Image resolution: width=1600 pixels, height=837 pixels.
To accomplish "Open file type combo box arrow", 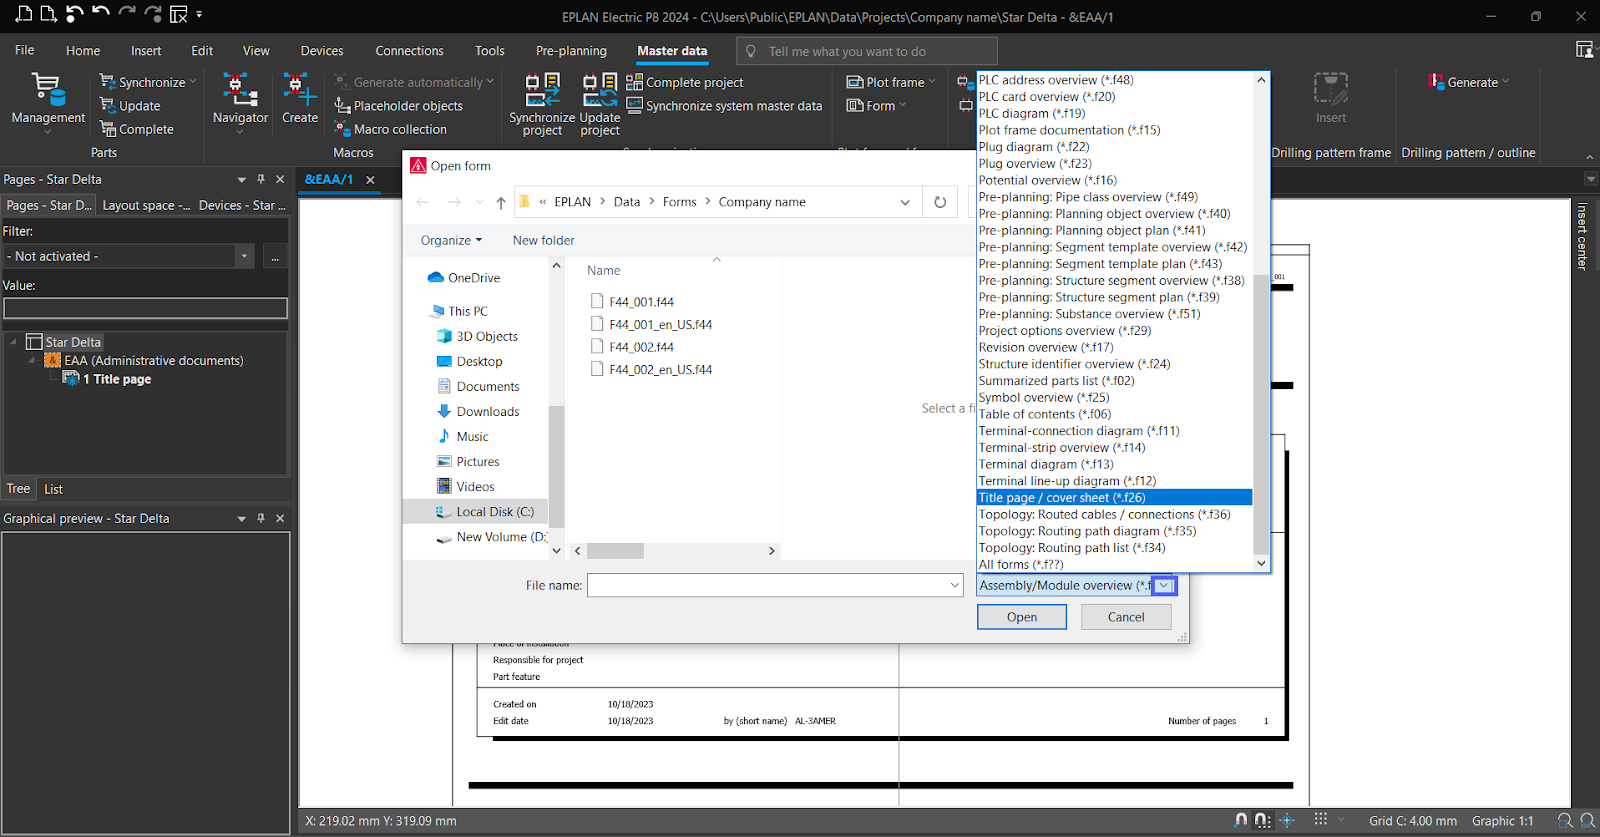I will [x=1164, y=586].
